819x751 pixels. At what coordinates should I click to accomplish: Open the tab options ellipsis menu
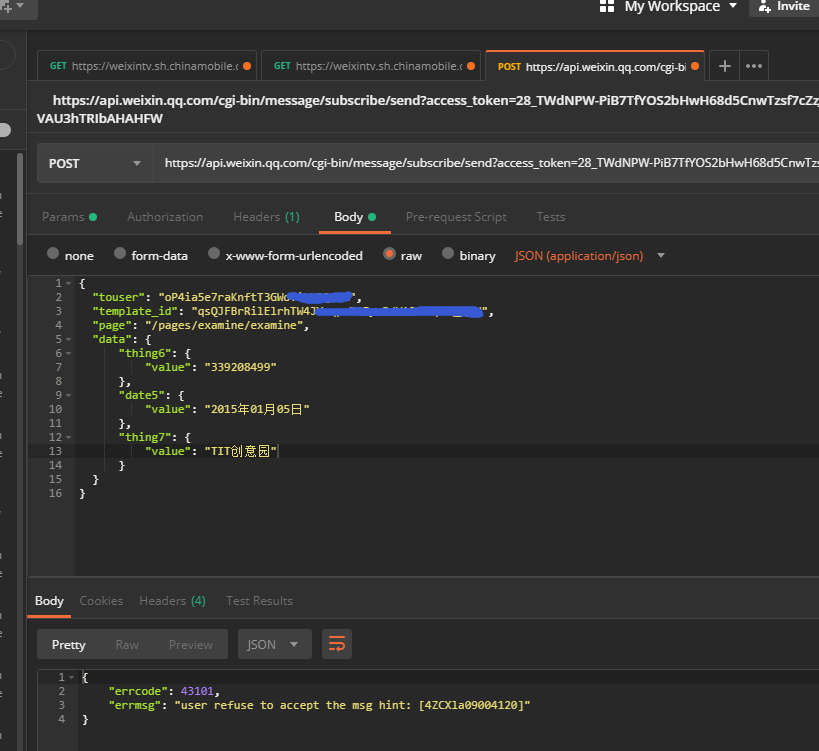click(x=754, y=66)
